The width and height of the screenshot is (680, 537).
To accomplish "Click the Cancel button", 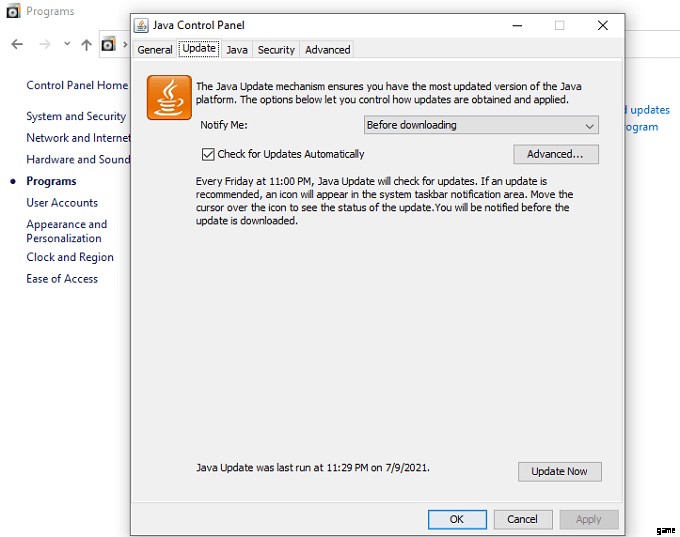I will pyautogui.click(x=522, y=519).
